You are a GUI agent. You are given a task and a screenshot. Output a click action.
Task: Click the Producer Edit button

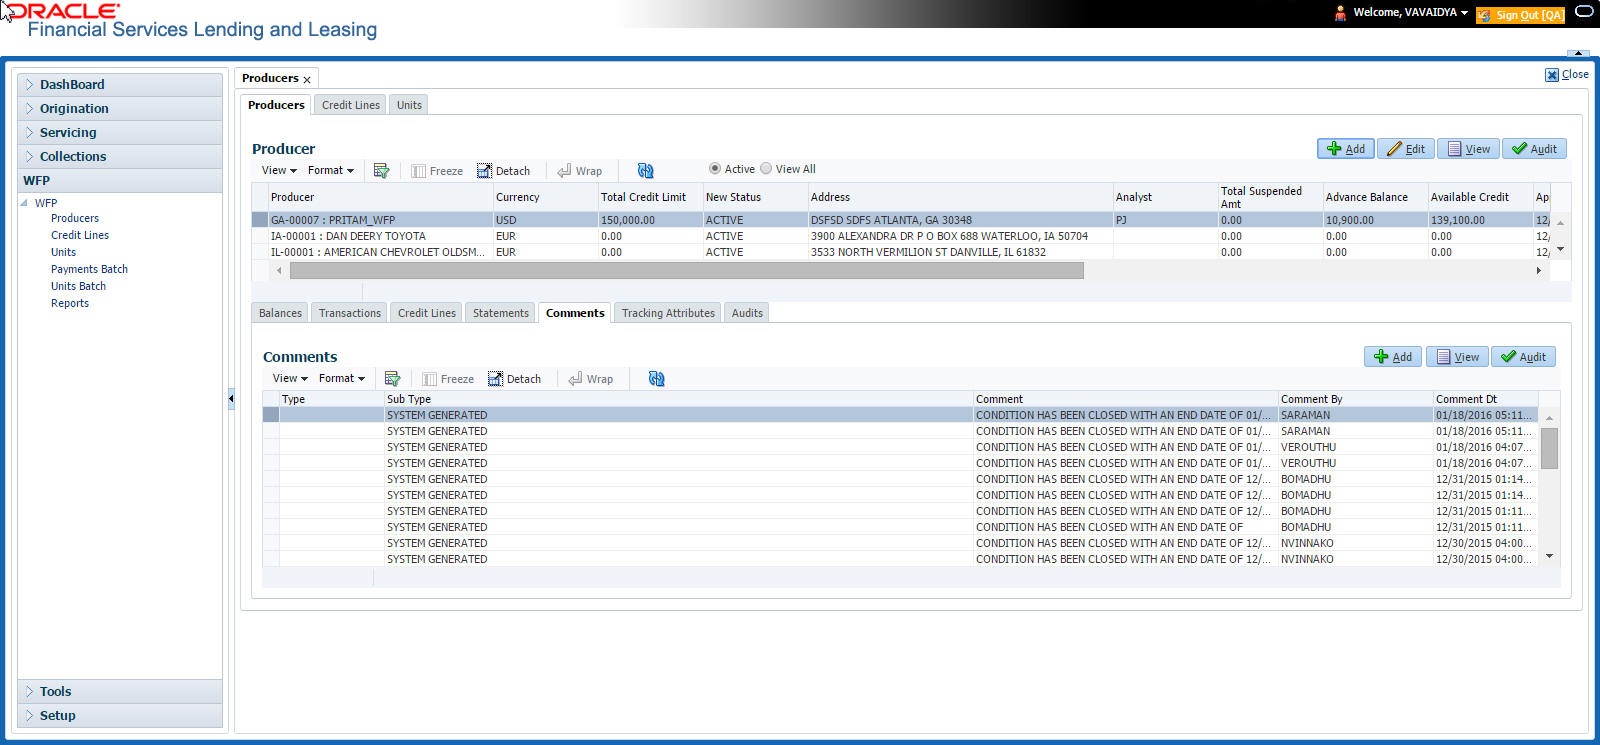1406,149
